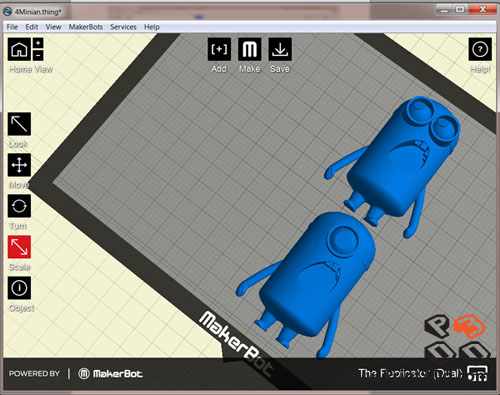Open the Edit menu
Viewport: 500px width, 395px height.
(x=32, y=27)
